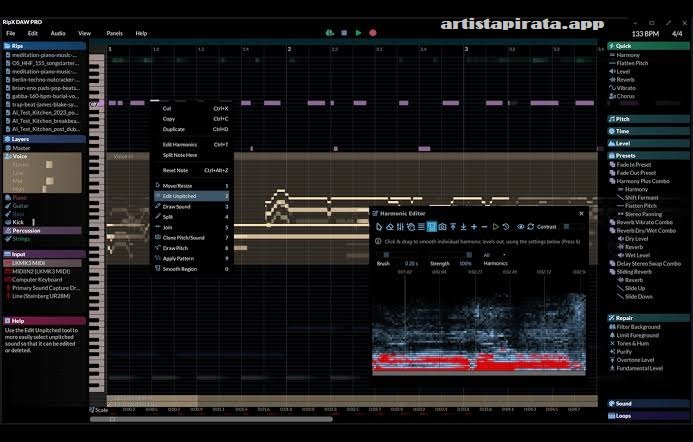Select the Kick layer
This screenshot has height=442, width=693.
click(18, 222)
